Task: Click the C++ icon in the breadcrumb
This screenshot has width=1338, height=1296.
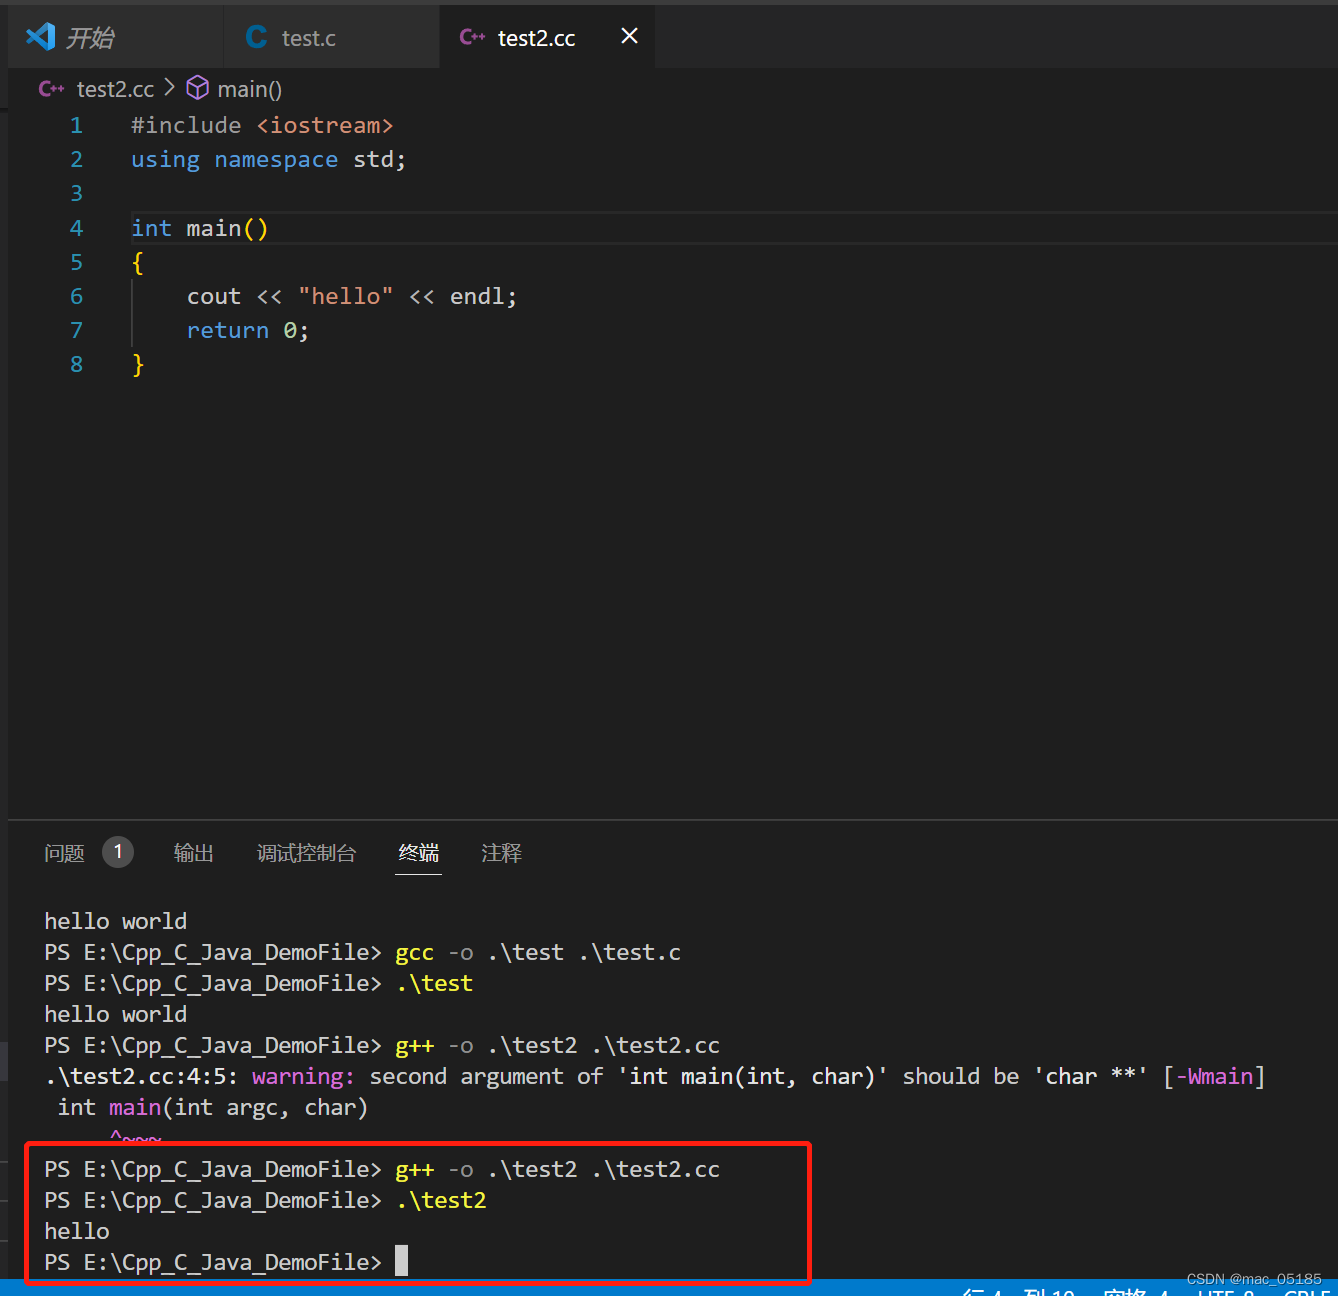Action: [51, 89]
